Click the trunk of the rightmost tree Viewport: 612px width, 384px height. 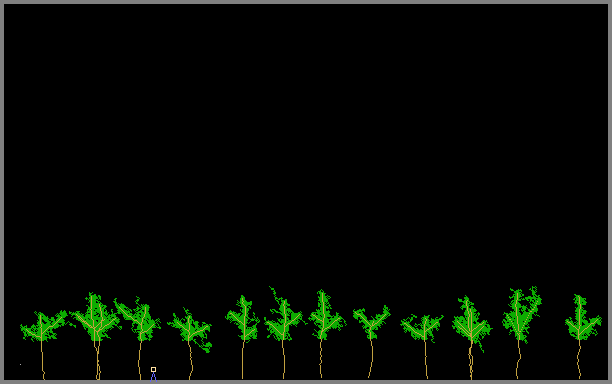point(579,359)
